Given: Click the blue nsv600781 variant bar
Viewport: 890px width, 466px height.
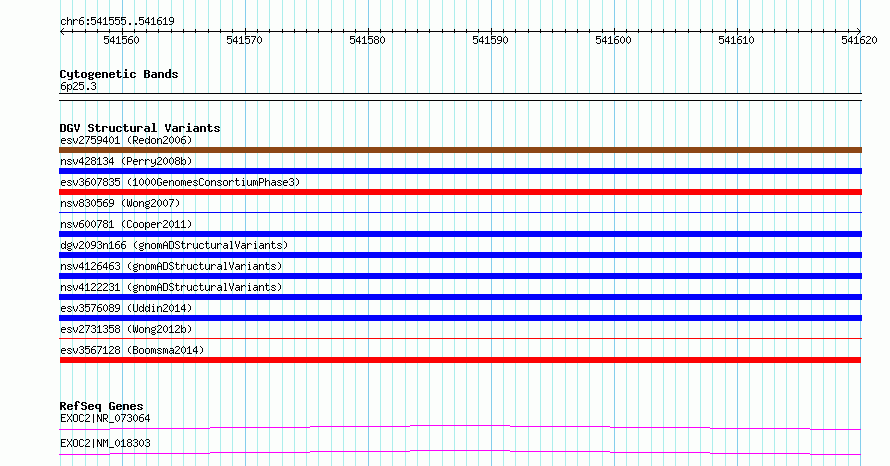Looking at the screenshot, I should click(x=460, y=234).
